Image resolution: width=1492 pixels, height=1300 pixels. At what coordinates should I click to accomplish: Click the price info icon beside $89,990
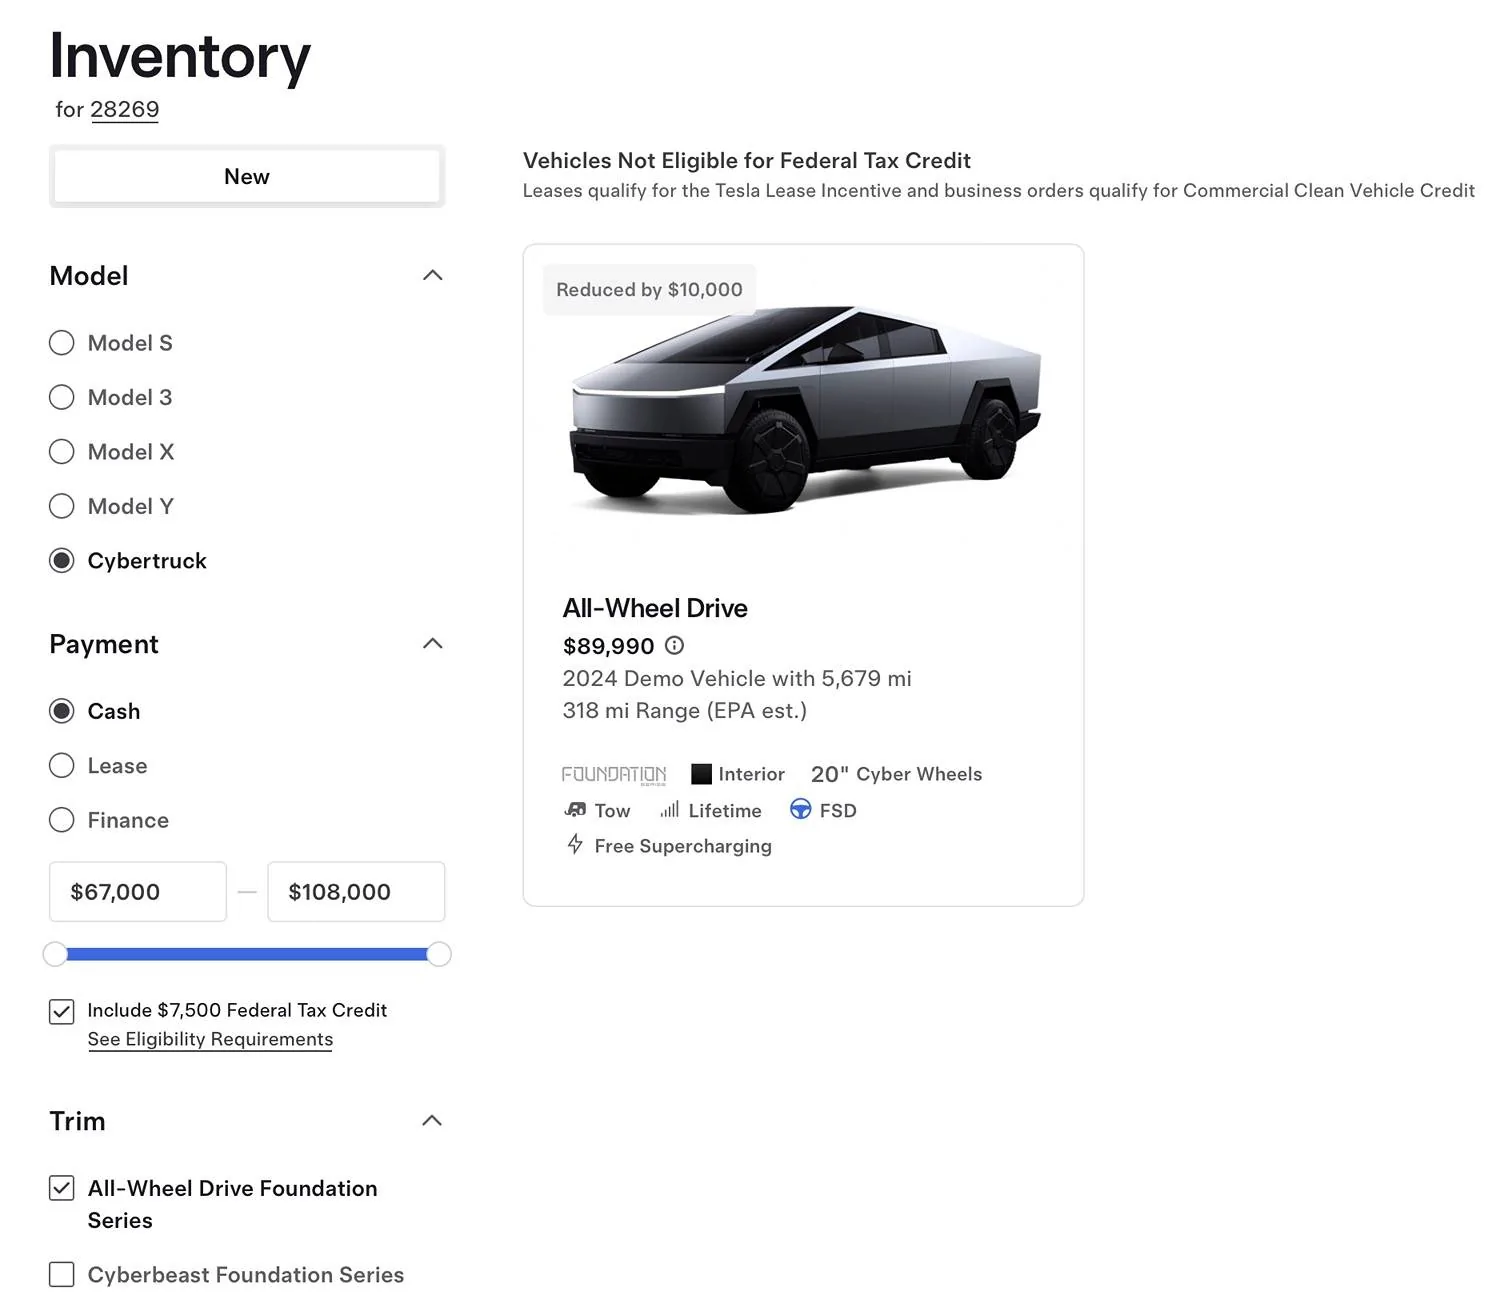tap(674, 646)
